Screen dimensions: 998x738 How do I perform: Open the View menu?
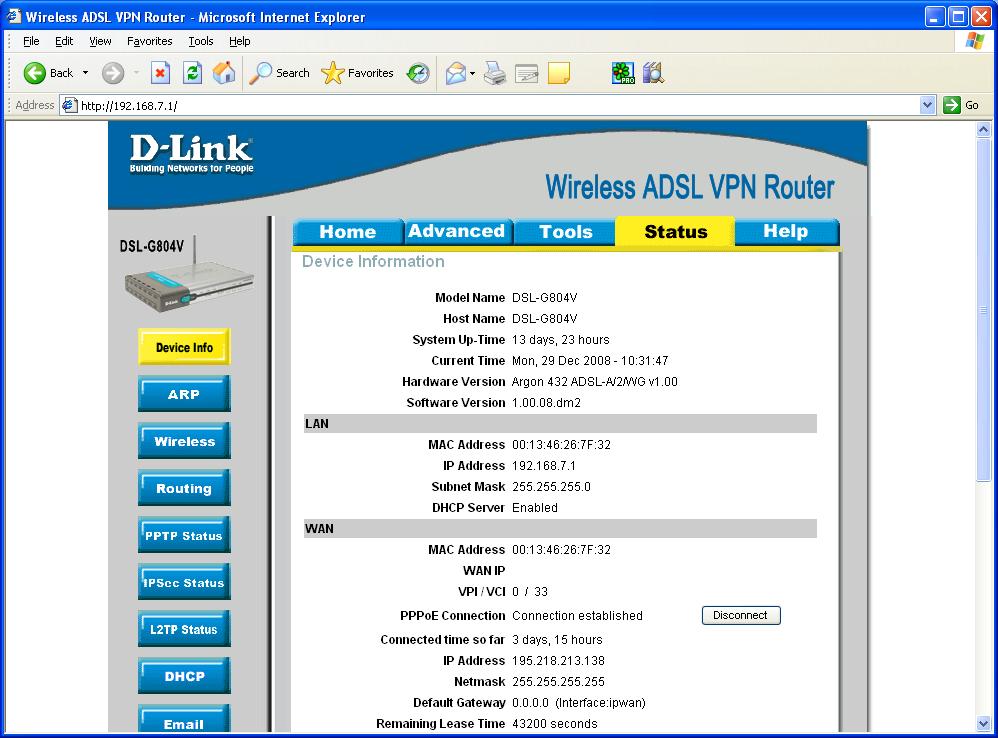[x=100, y=41]
